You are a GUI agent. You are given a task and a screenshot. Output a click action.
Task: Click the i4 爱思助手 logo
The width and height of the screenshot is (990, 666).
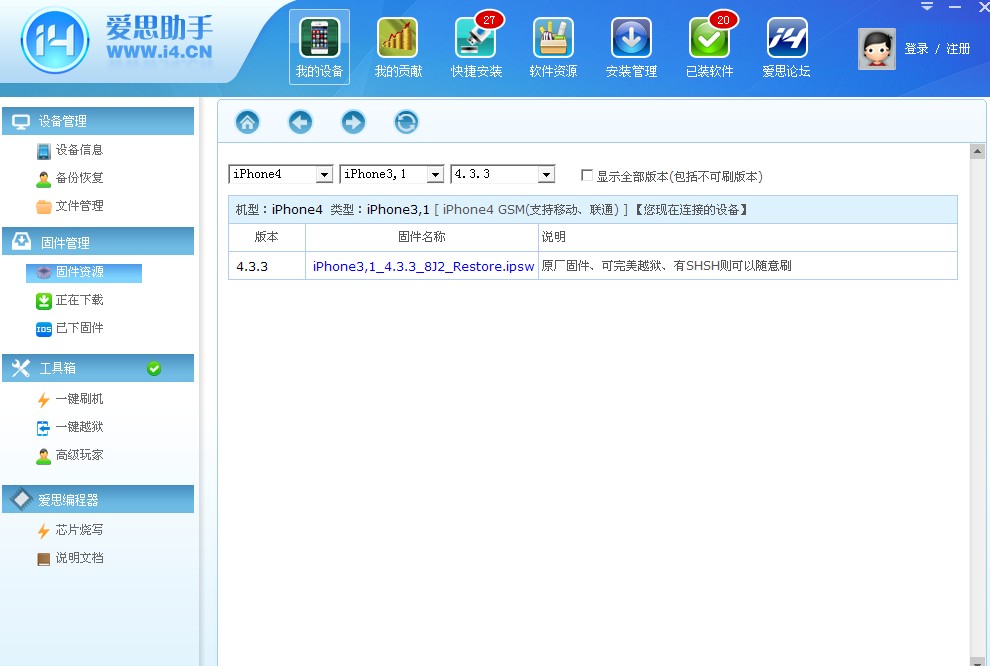[117, 40]
